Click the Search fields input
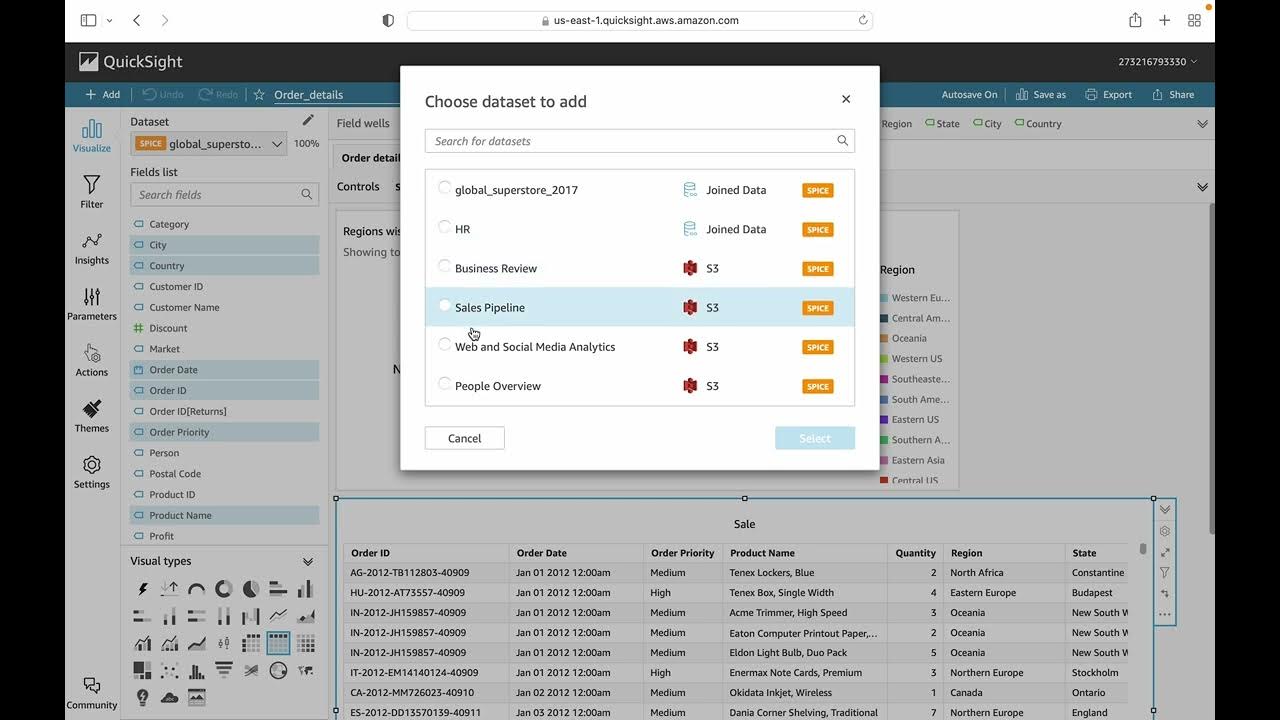This screenshot has width=1280, height=720. 225,195
